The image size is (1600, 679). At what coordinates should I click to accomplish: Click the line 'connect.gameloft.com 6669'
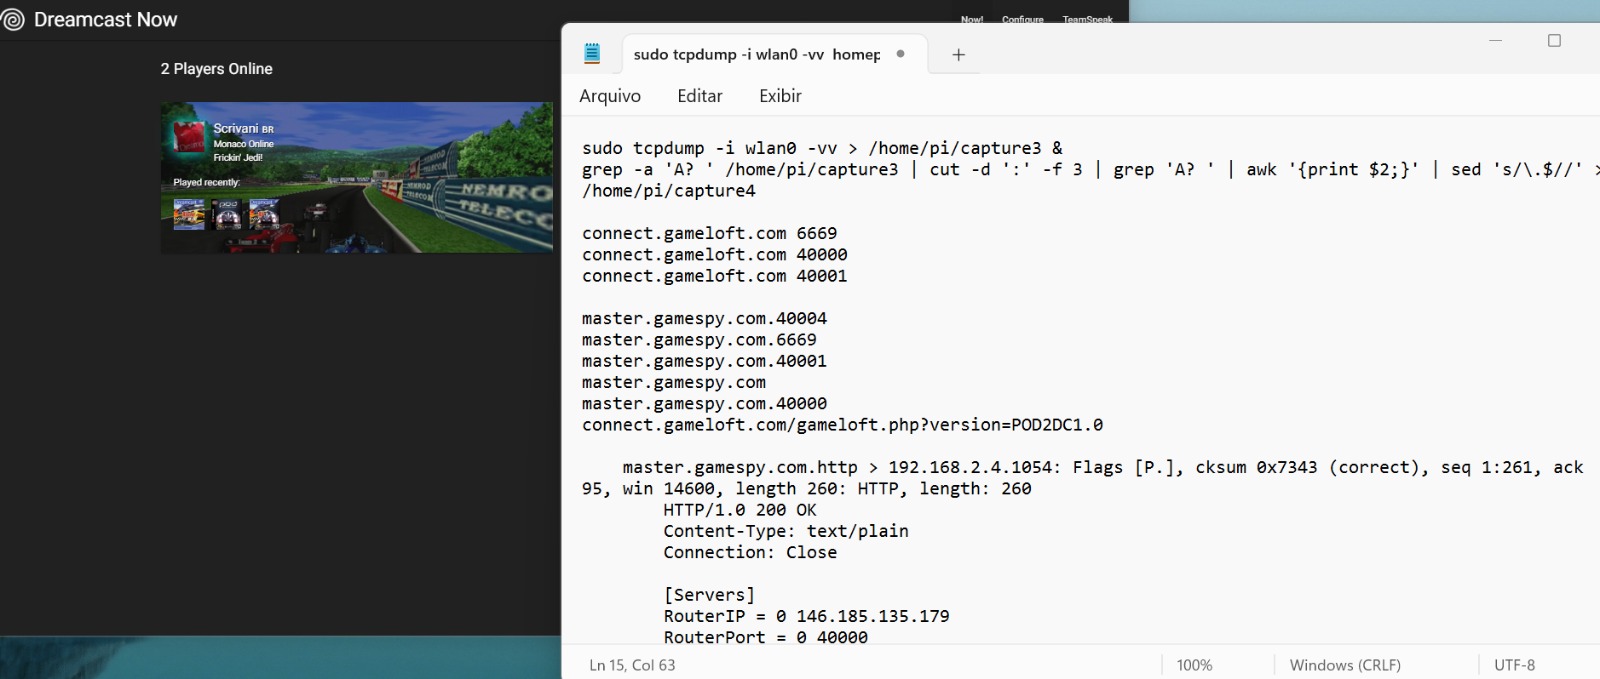click(709, 234)
